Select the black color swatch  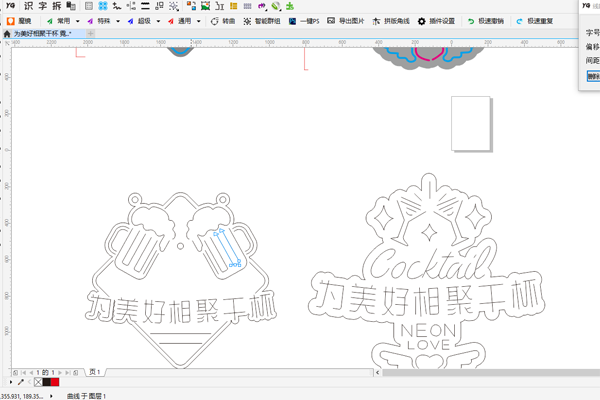pyautogui.click(x=47, y=382)
